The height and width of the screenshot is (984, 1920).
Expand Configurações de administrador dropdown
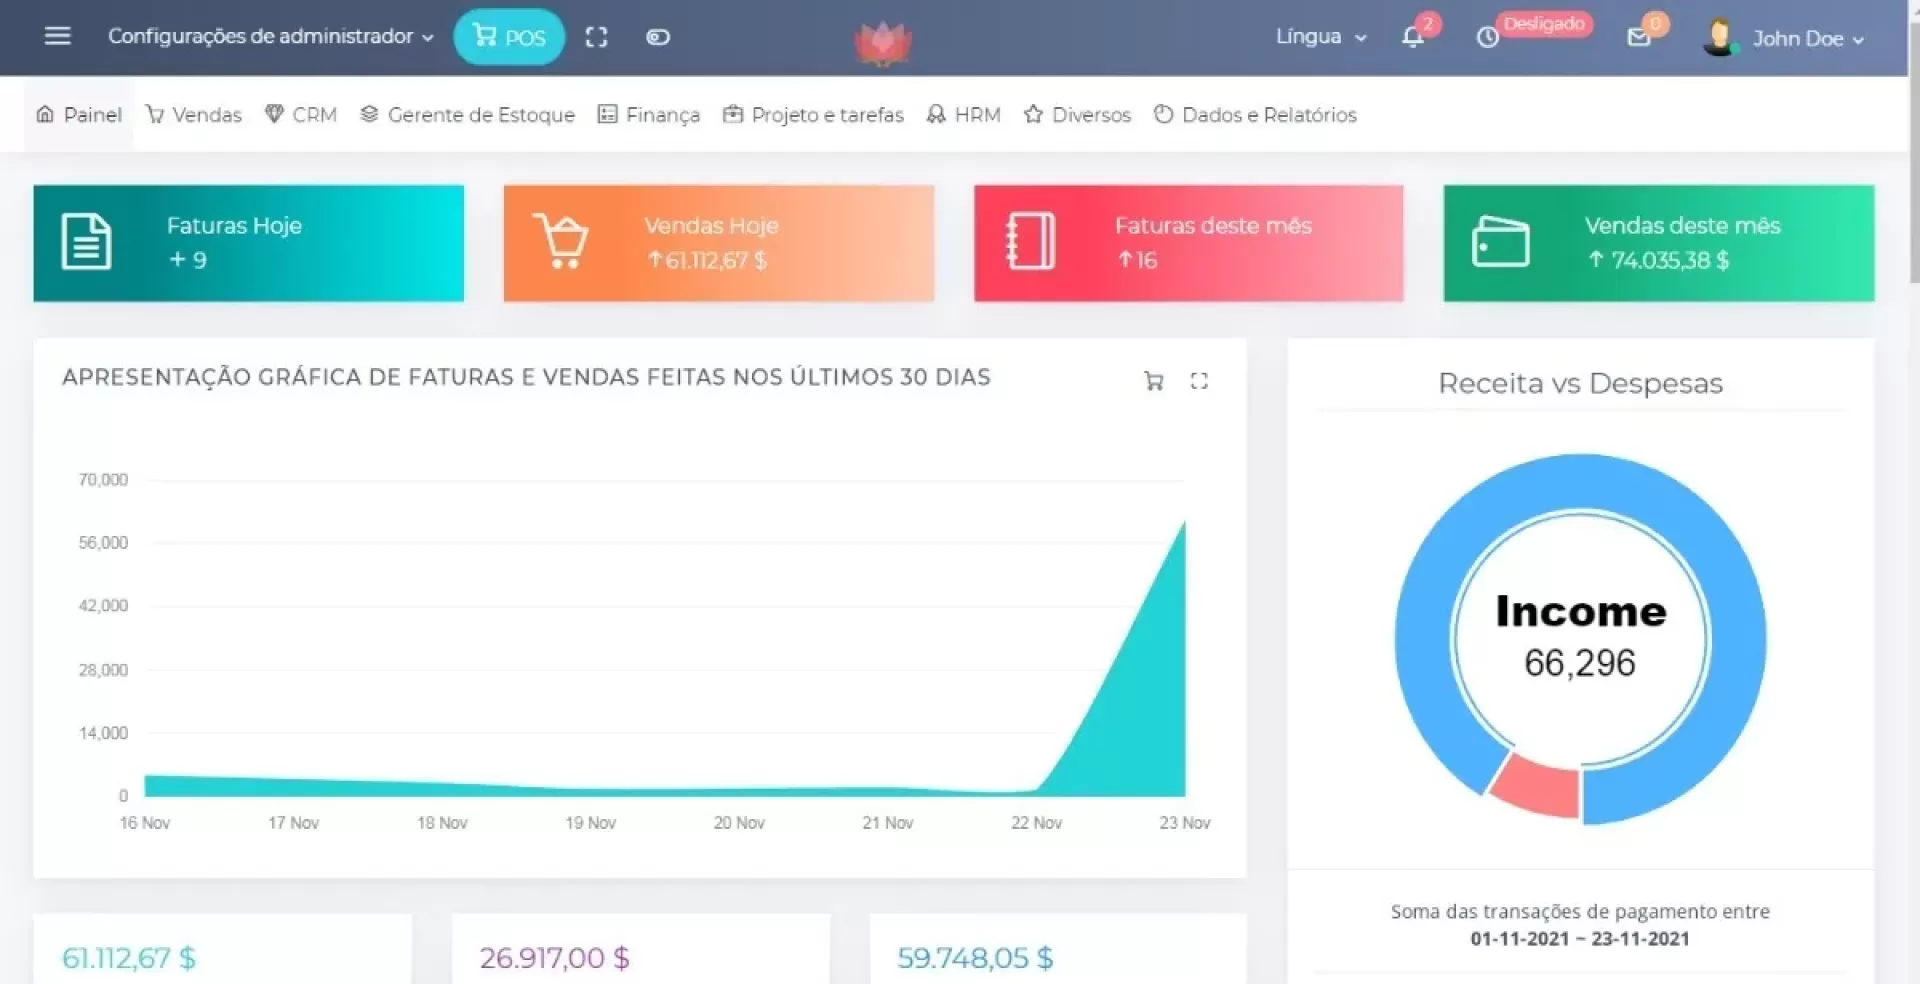pyautogui.click(x=270, y=36)
